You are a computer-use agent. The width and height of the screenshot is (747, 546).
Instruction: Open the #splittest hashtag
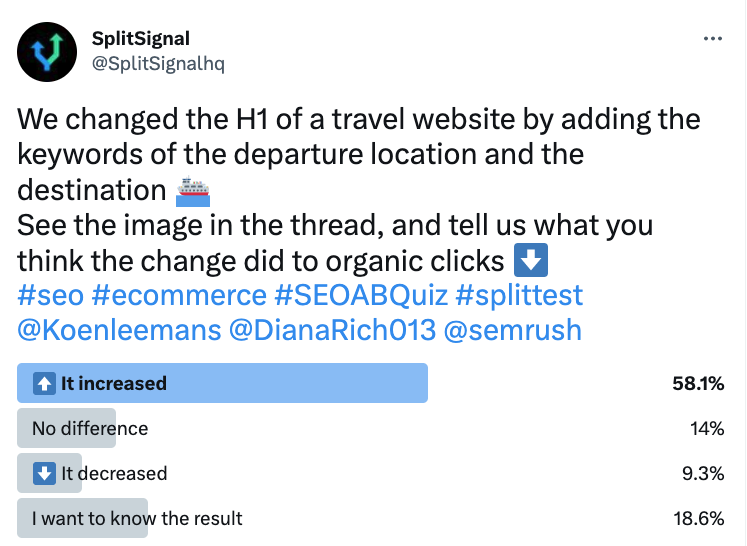coord(519,295)
